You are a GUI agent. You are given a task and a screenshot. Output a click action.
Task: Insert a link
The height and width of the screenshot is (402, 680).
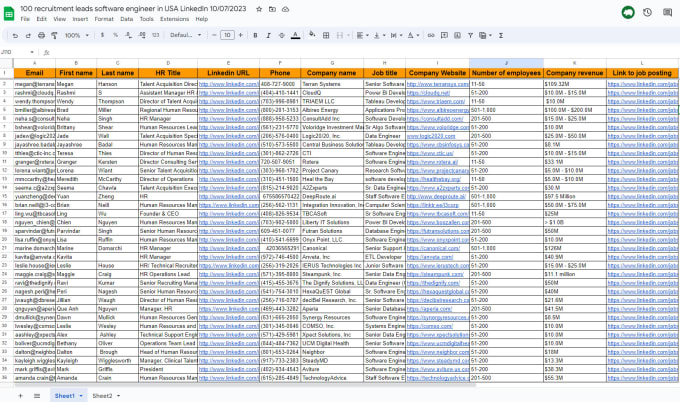point(431,36)
